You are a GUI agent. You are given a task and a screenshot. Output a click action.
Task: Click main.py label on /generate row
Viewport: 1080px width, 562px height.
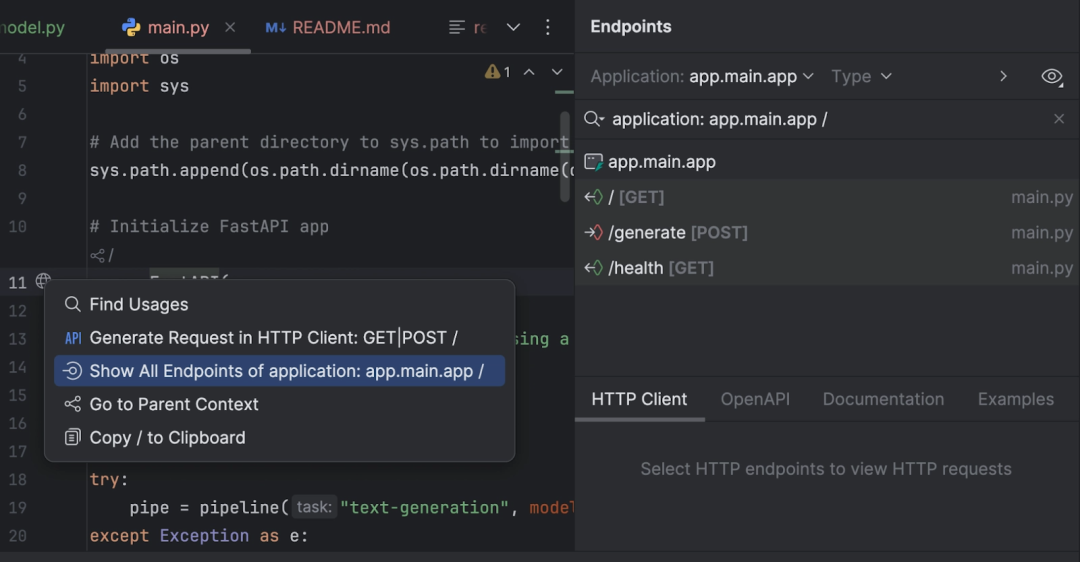[x=1041, y=233]
